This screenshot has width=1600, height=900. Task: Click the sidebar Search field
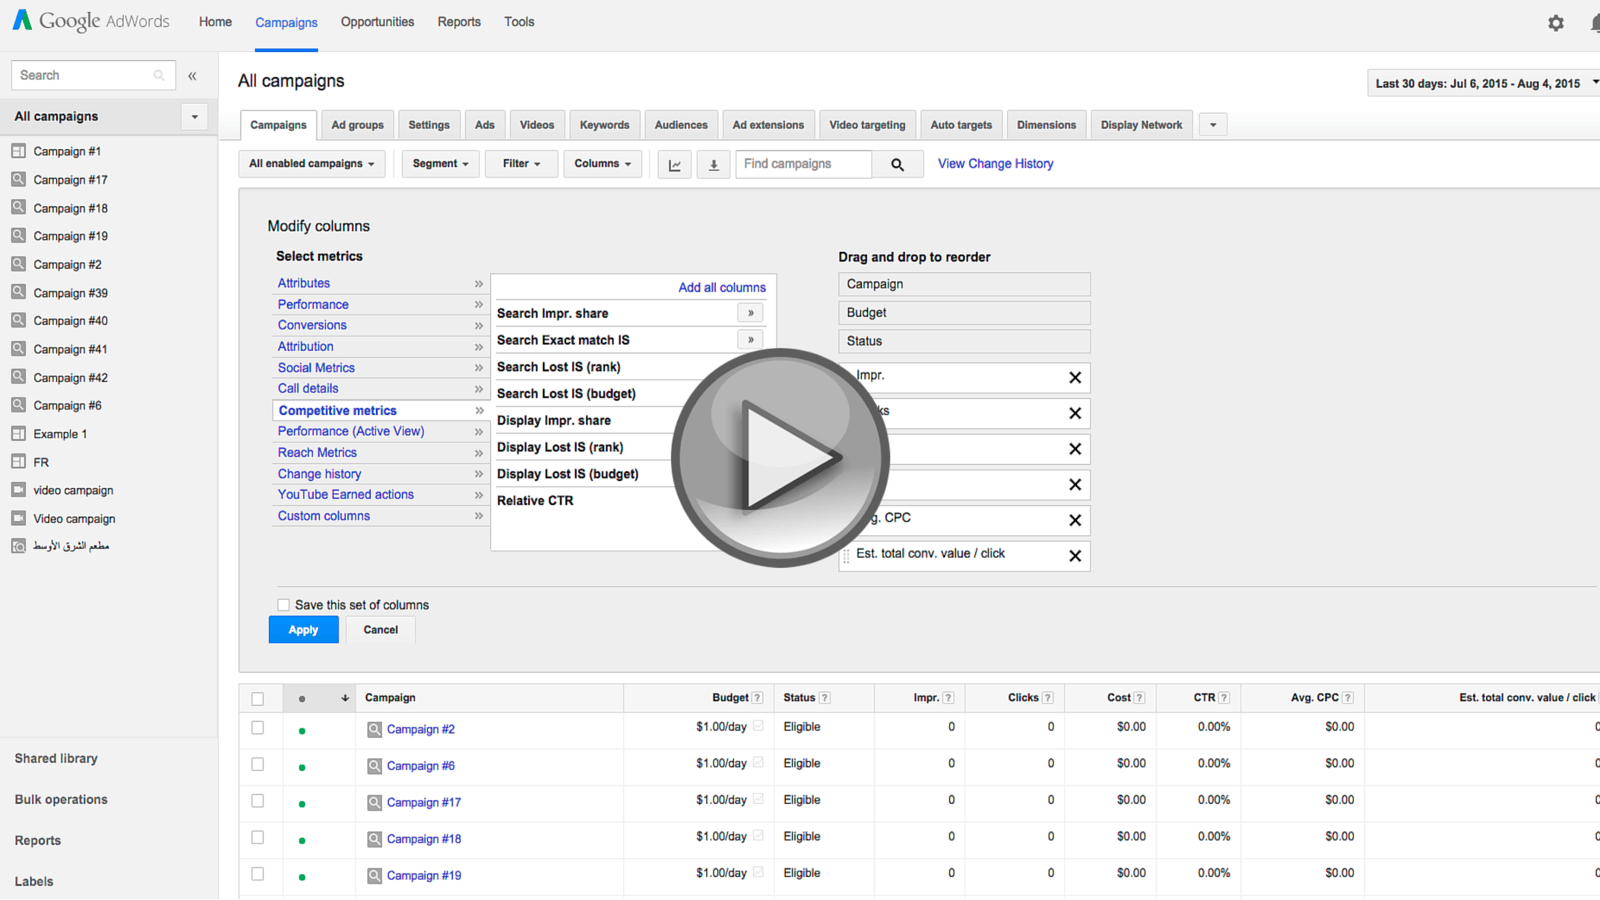tap(93, 75)
